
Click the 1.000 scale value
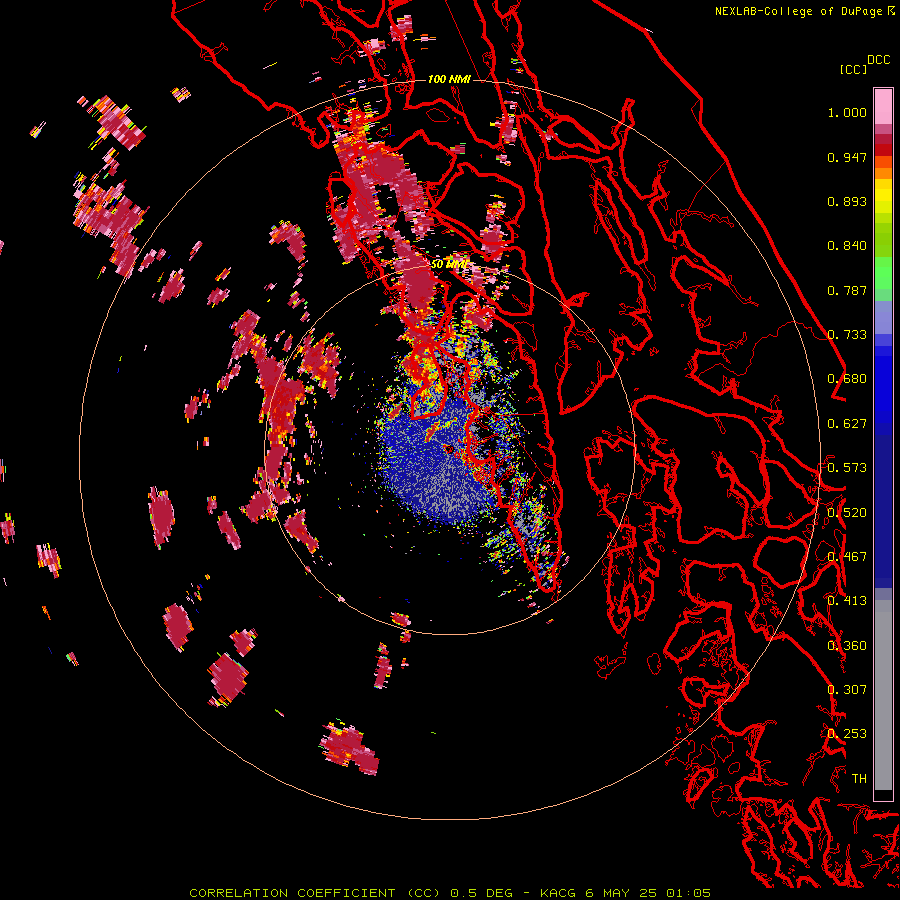[847, 112]
